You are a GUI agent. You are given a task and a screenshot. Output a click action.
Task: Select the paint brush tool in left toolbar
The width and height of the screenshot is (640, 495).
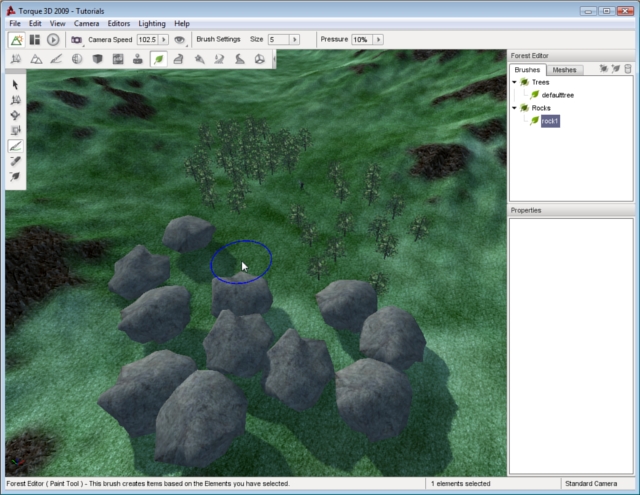coord(15,145)
